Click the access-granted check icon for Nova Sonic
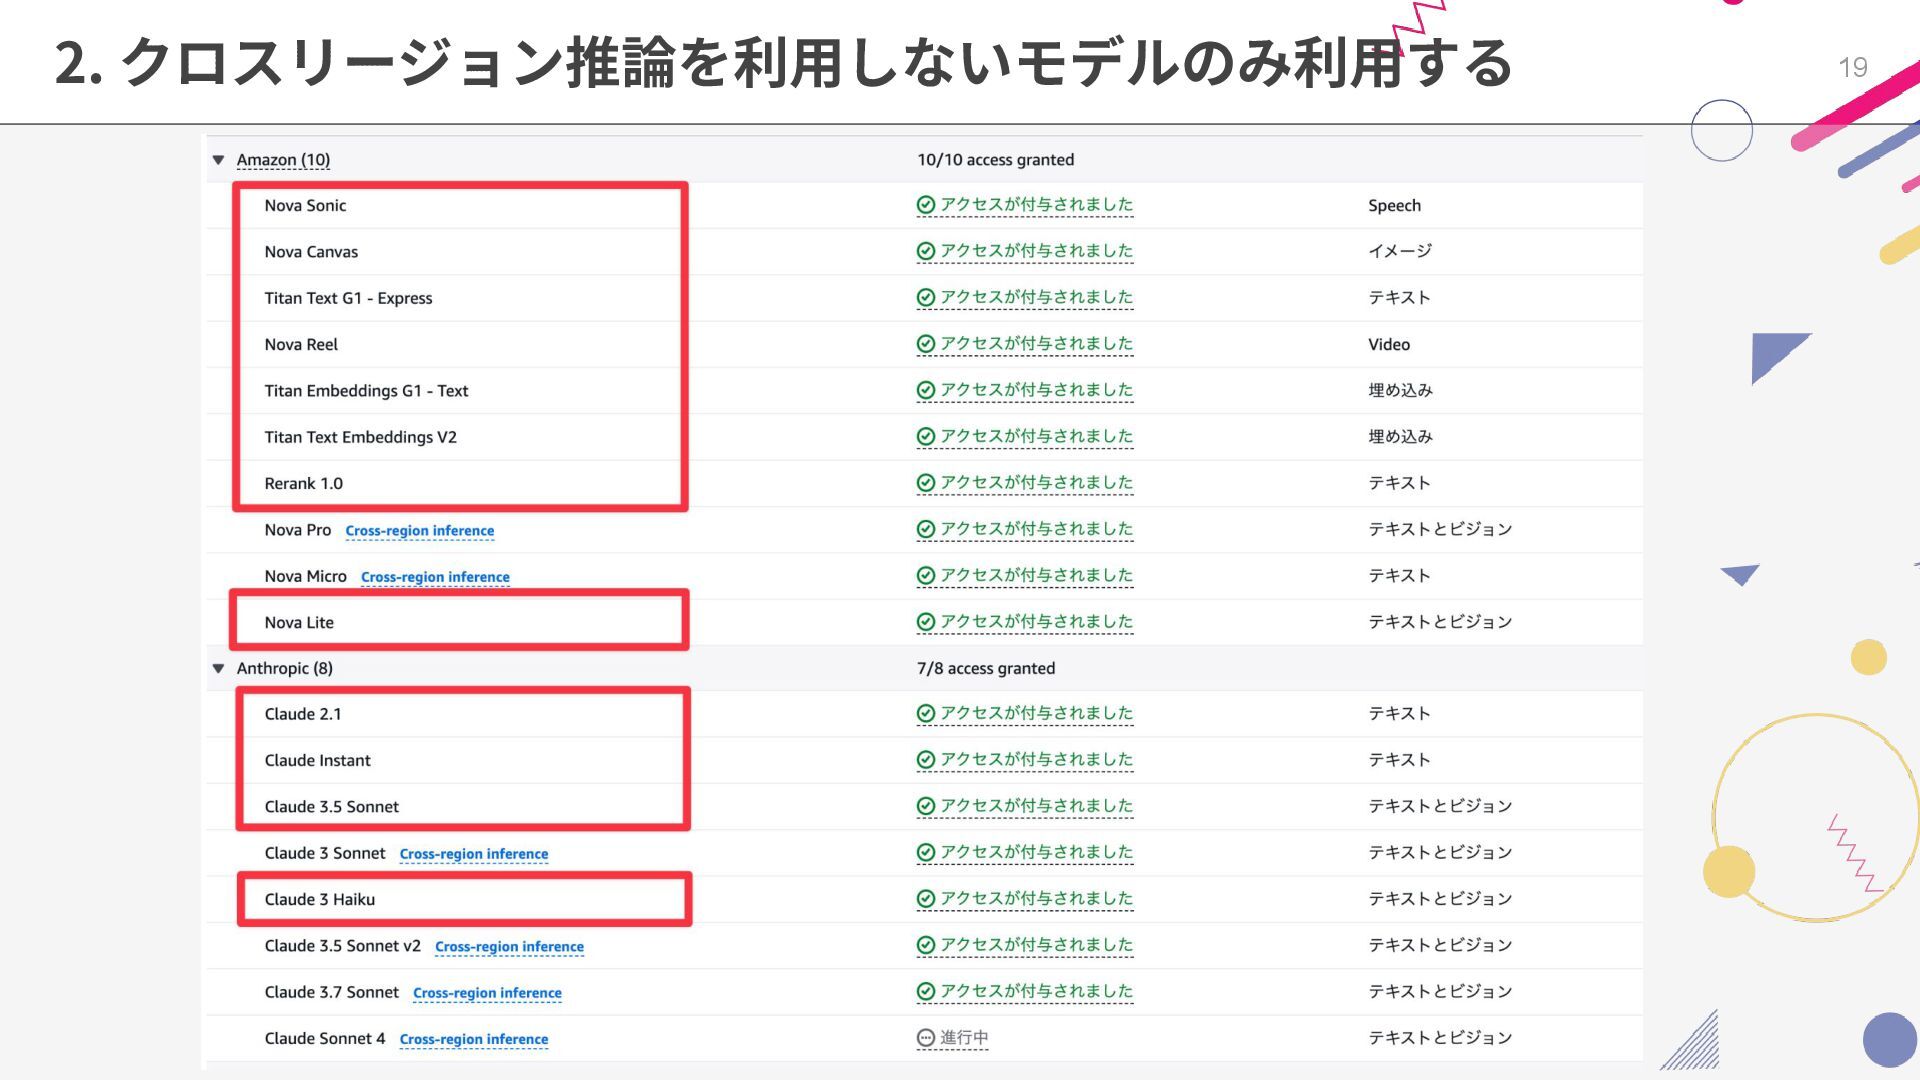 coord(926,205)
